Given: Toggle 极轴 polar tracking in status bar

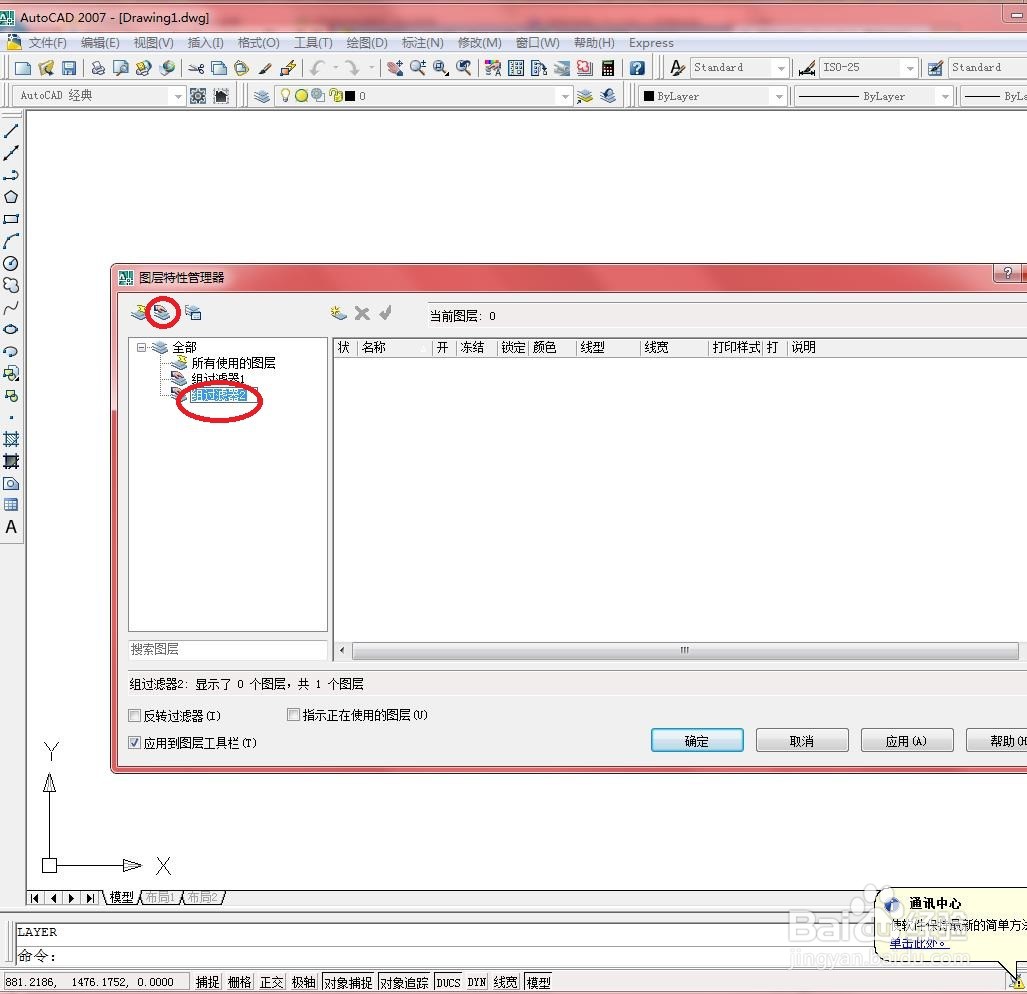Looking at the screenshot, I should (303, 982).
